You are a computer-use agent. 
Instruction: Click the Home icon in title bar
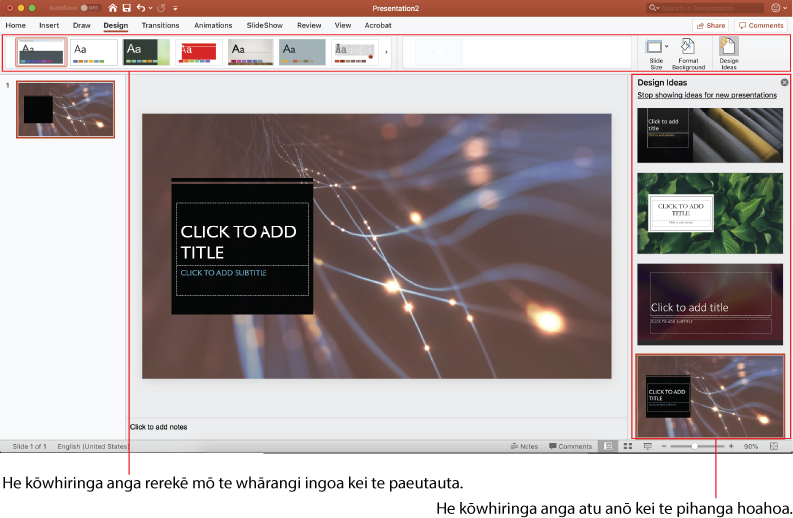tap(113, 8)
